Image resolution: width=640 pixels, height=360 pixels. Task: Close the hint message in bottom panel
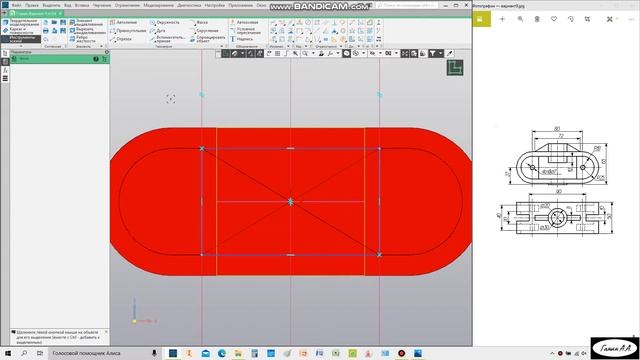[106, 332]
